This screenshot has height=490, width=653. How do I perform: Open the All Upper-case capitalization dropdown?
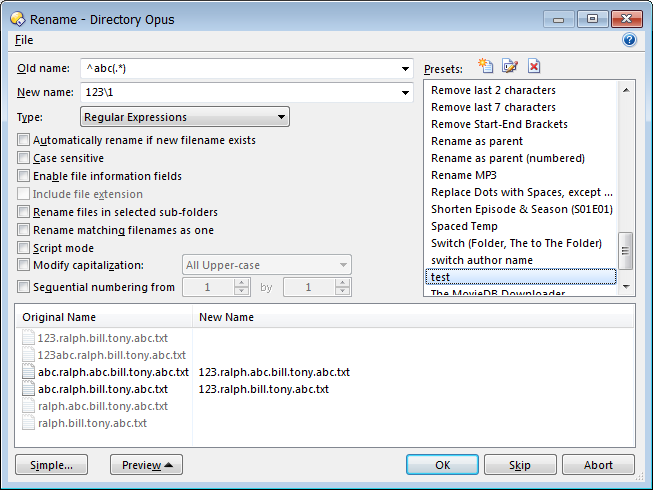tap(267, 265)
